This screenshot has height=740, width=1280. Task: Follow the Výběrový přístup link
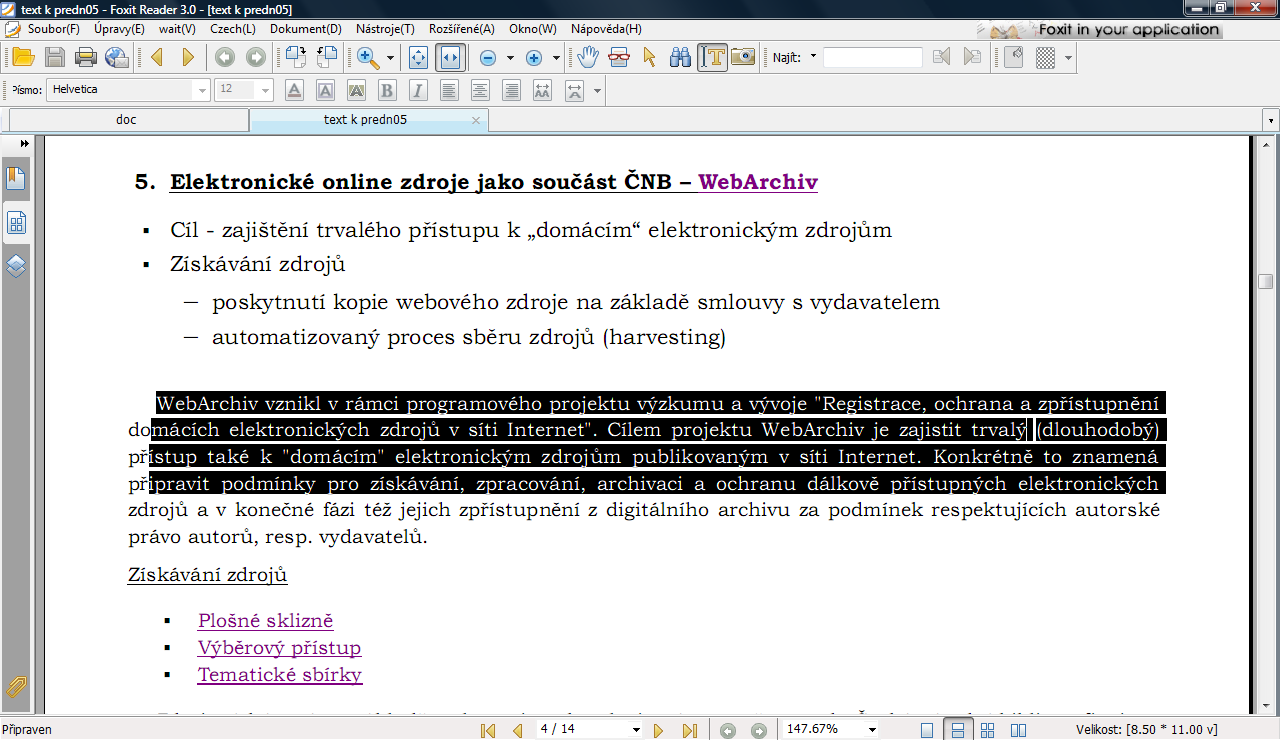279,648
